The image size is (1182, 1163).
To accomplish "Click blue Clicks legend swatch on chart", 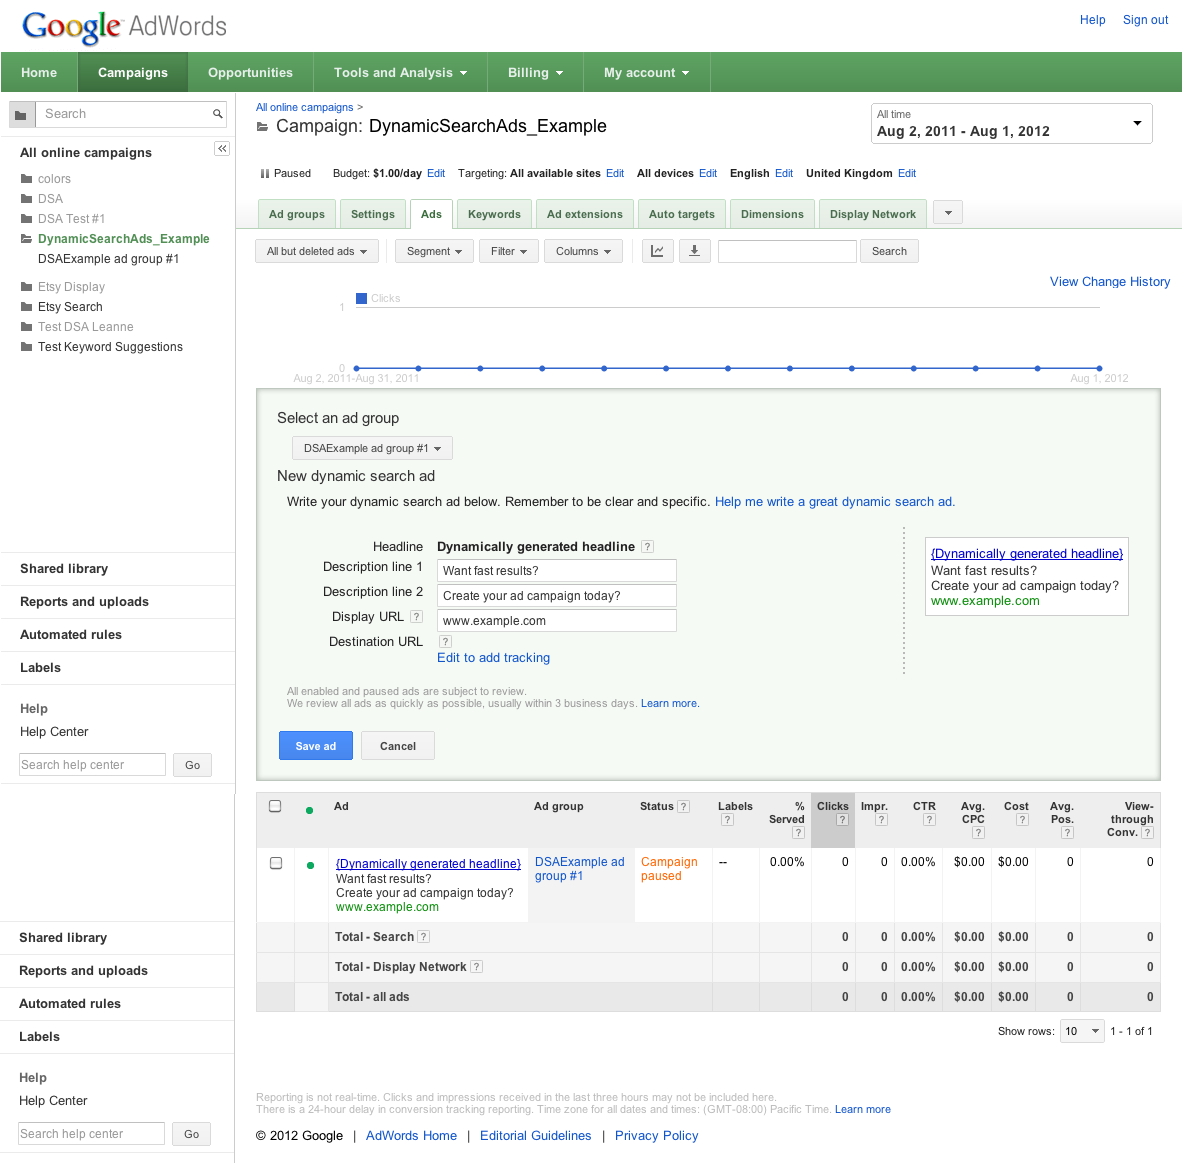I will pyautogui.click(x=361, y=298).
